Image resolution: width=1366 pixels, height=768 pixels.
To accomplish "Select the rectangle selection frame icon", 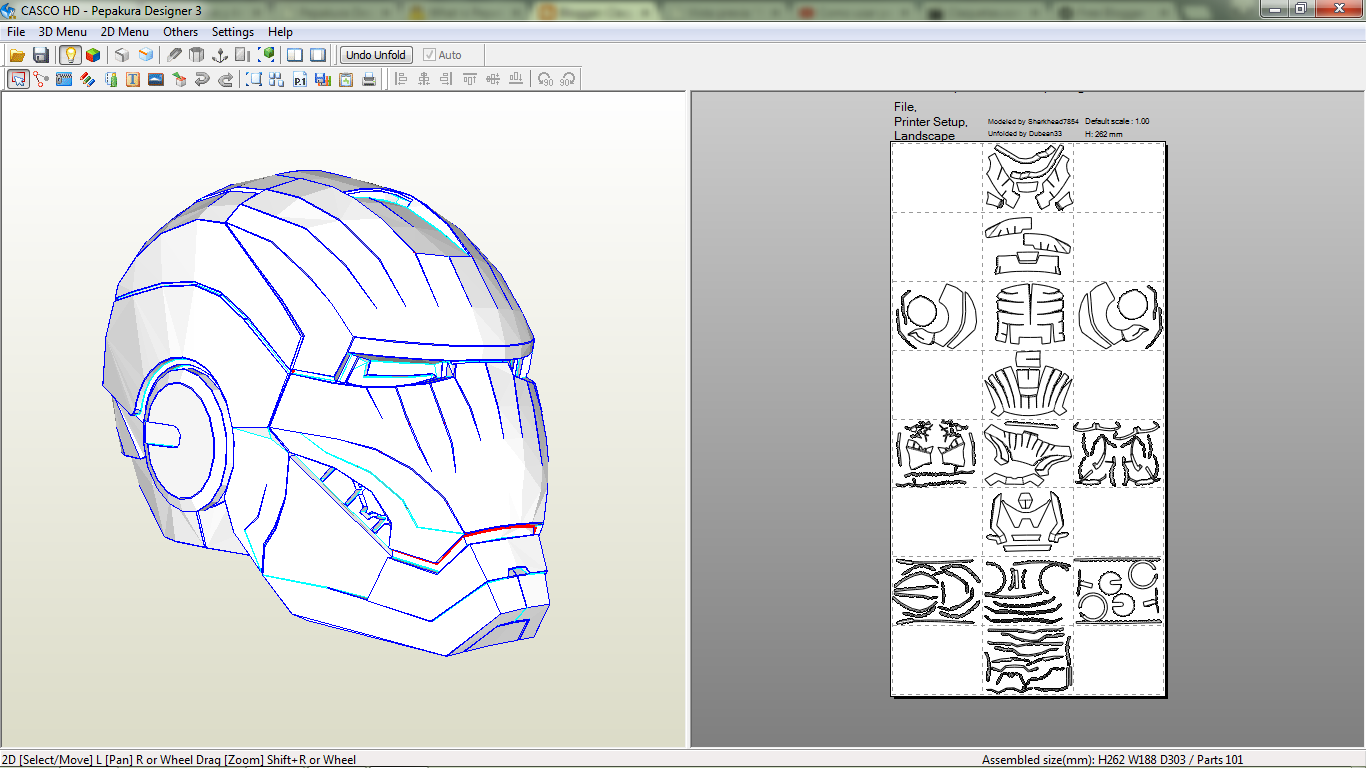I will [x=254, y=79].
